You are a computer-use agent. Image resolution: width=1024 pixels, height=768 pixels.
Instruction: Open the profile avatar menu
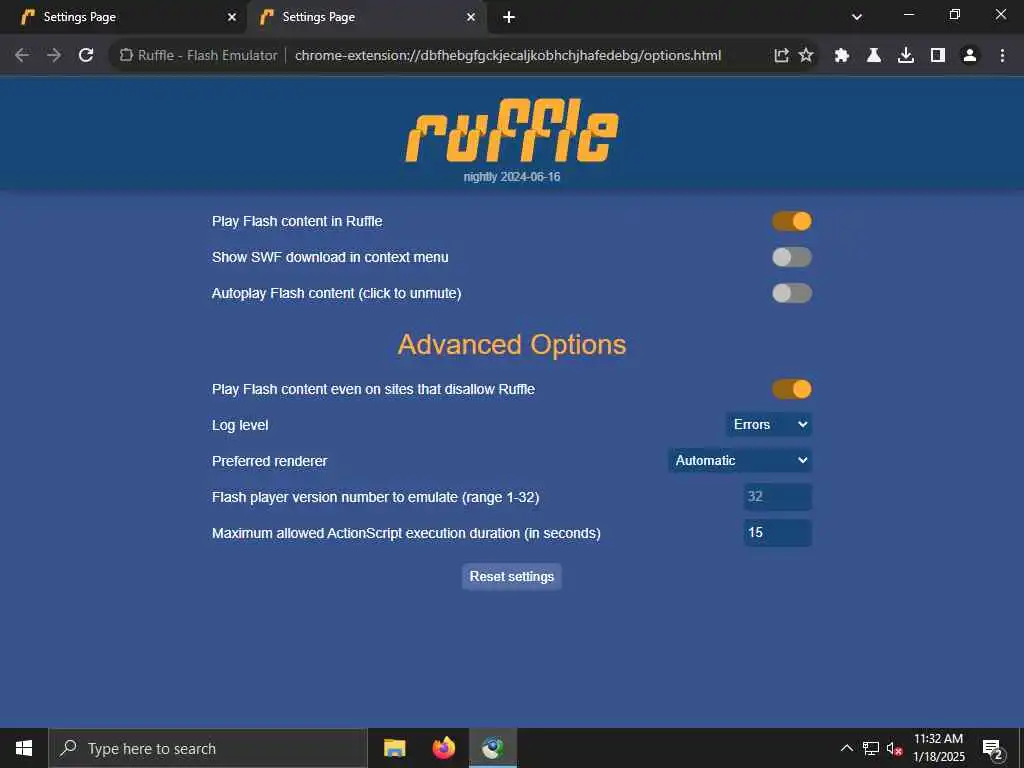tap(970, 56)
